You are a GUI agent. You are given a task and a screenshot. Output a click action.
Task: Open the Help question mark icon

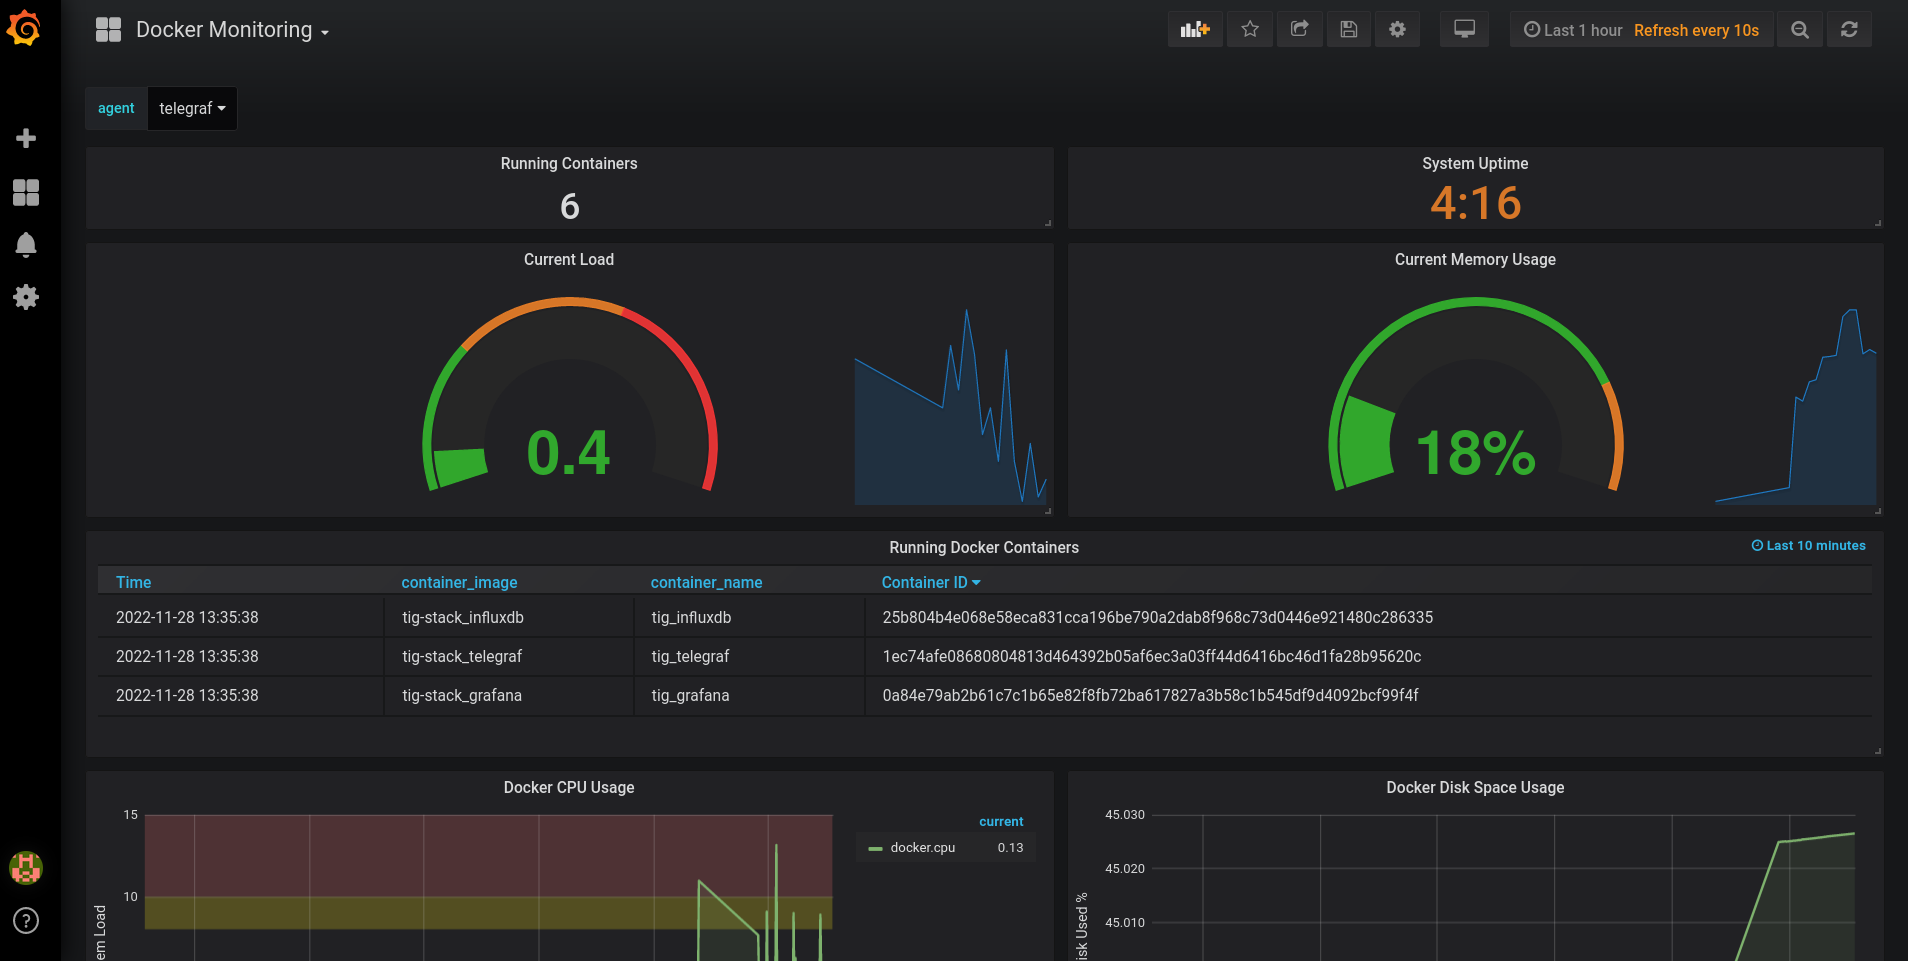26,920
